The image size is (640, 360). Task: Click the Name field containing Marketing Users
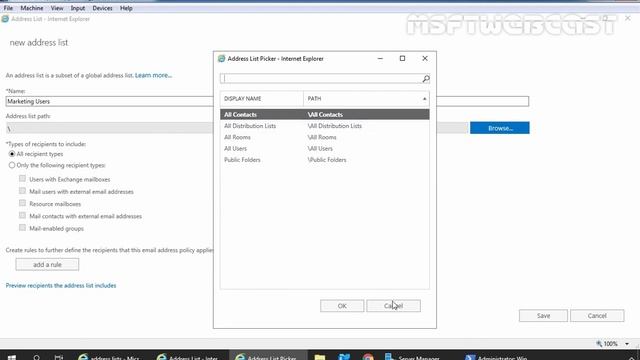pos(109,101)
